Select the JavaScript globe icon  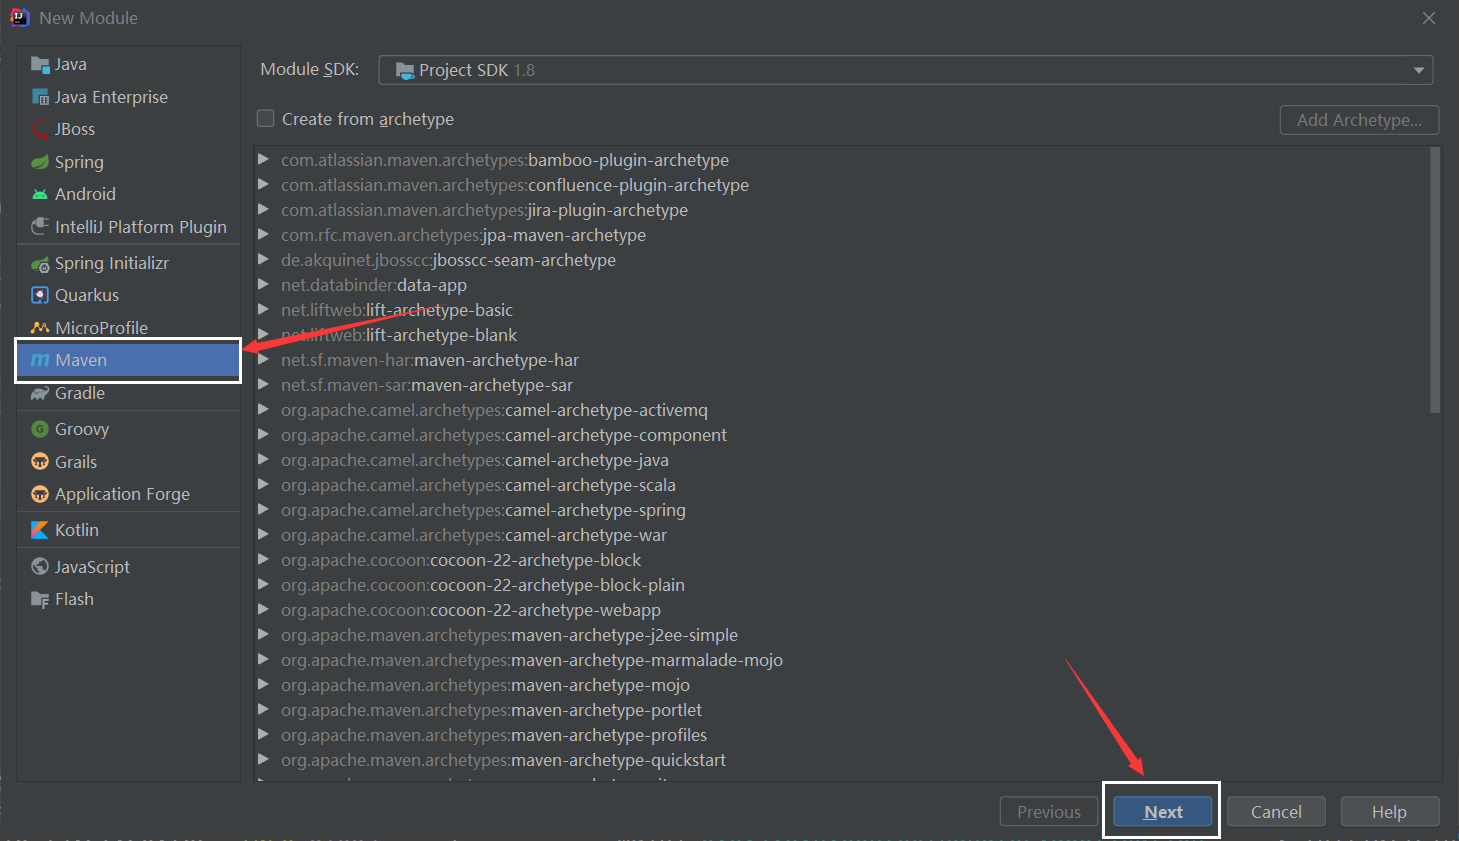click(40, 566)
